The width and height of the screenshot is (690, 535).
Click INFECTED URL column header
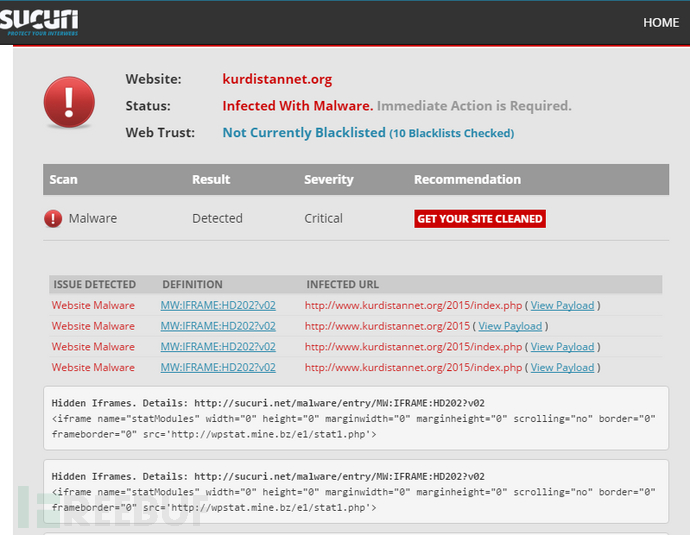342,285
